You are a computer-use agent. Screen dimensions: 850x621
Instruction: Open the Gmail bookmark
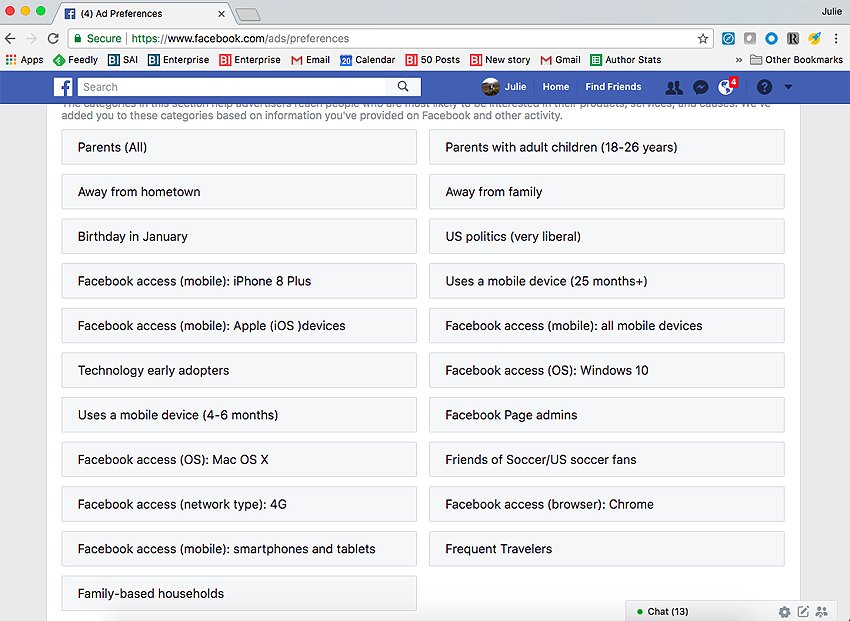tap(561, 60)
